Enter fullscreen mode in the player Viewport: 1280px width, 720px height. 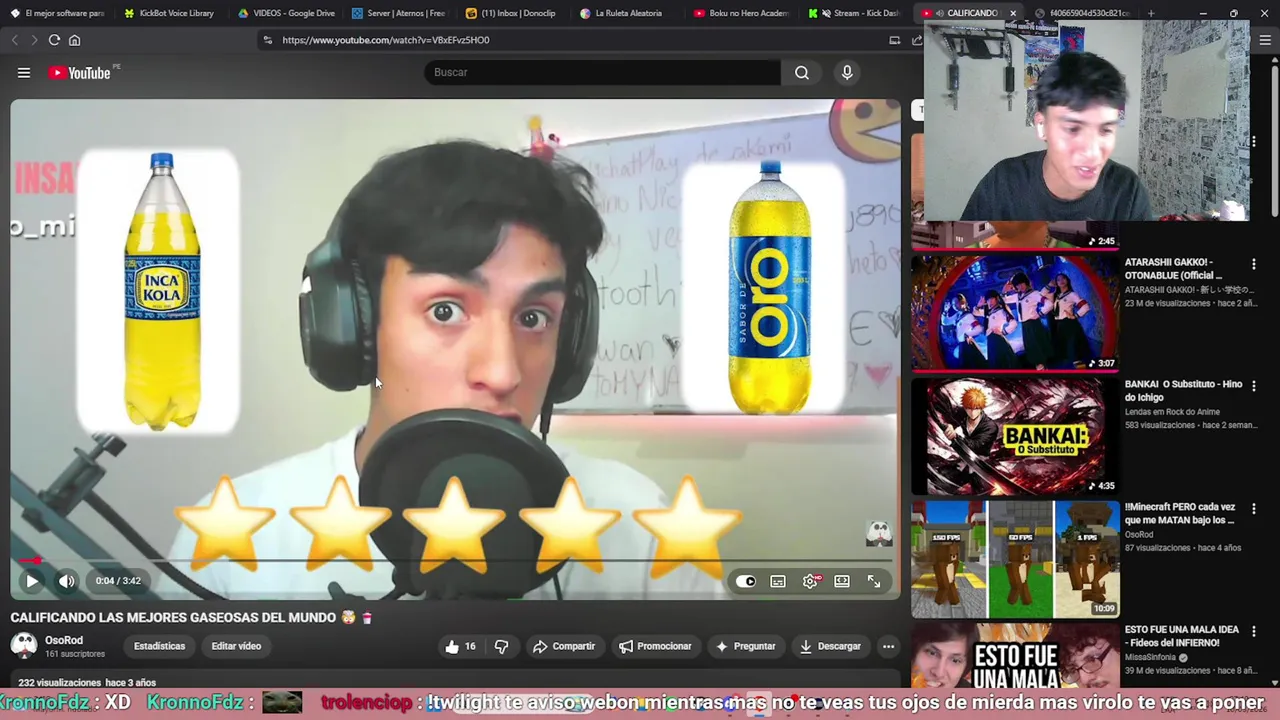point(874,581)
